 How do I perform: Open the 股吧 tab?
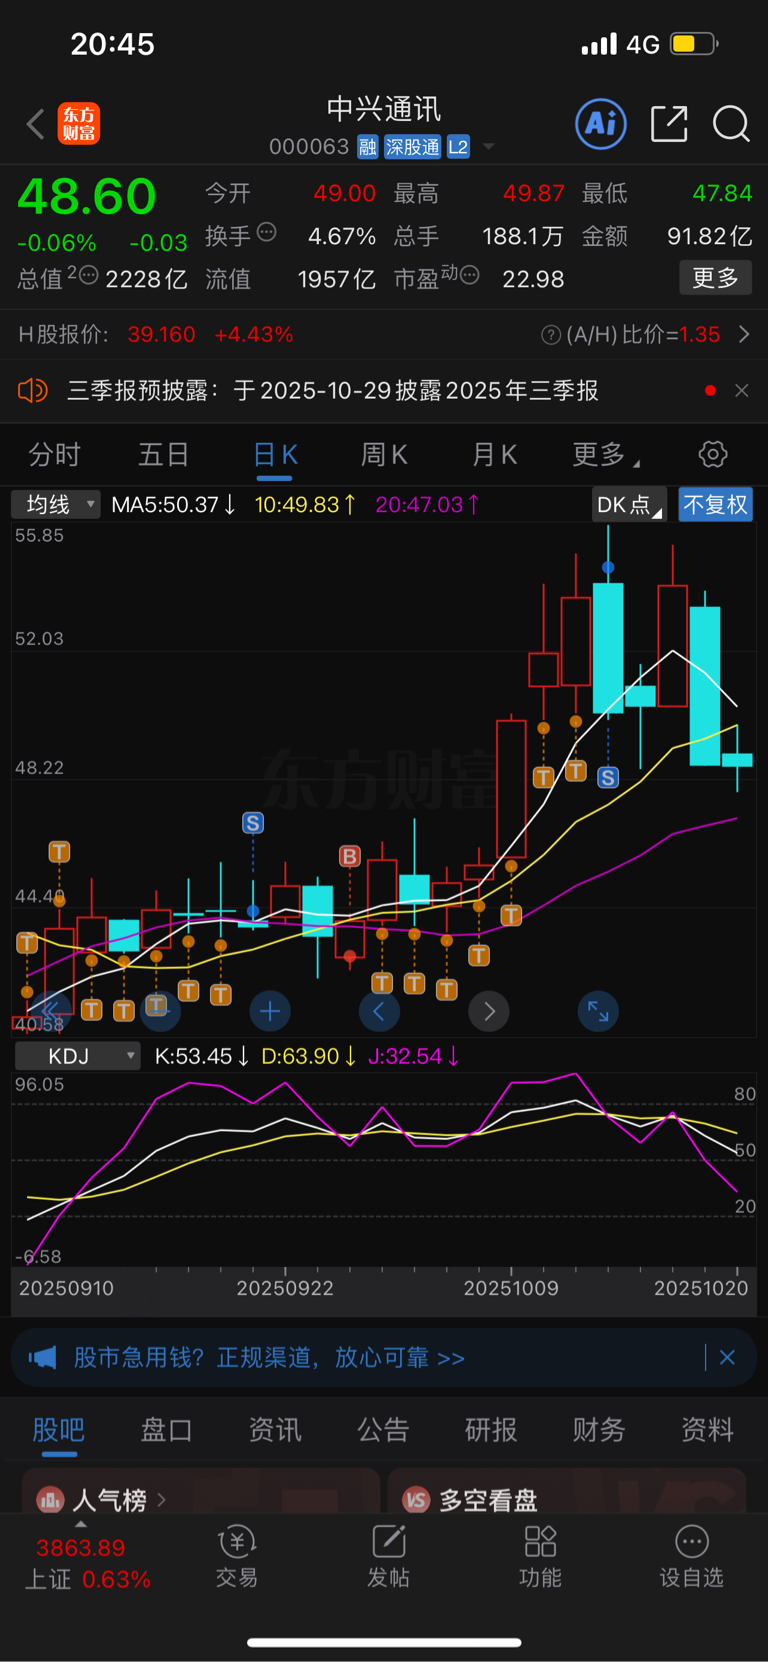(x=59, y=1430)
